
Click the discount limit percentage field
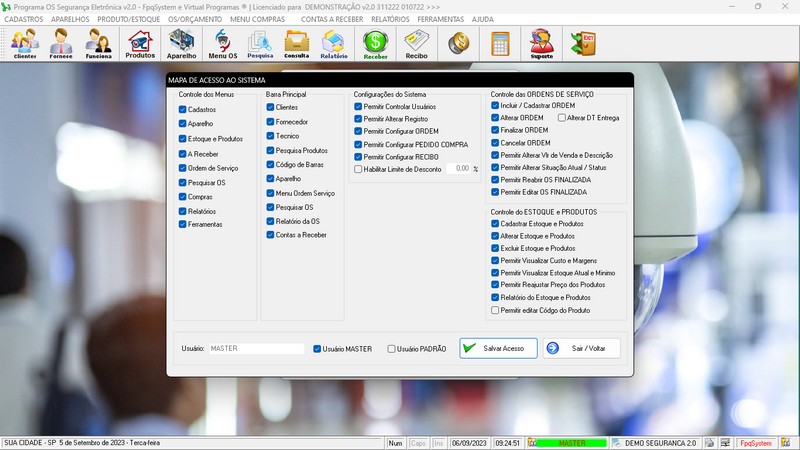click(459, 168)
